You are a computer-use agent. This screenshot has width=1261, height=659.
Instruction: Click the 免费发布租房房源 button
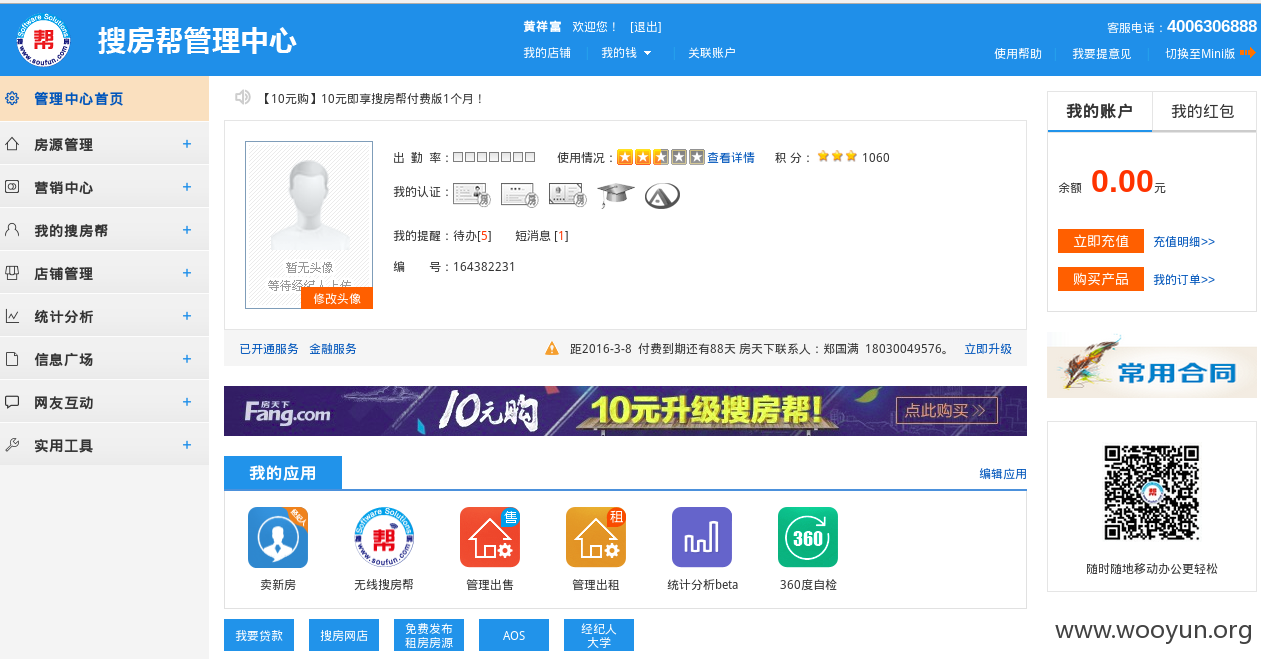(x=429, y=635)
